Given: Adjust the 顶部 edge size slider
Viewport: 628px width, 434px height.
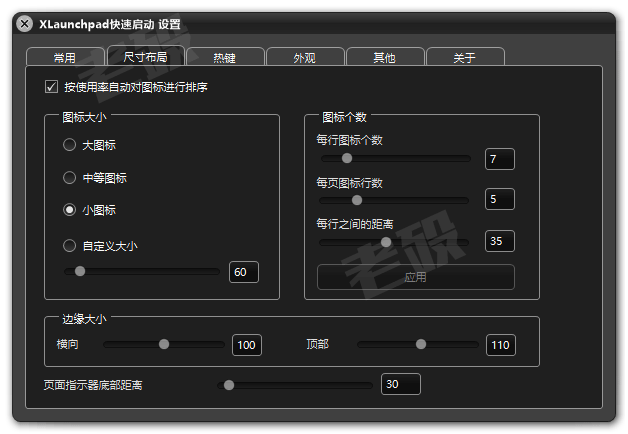Looking at the screenshot, I should coord(418,344).
